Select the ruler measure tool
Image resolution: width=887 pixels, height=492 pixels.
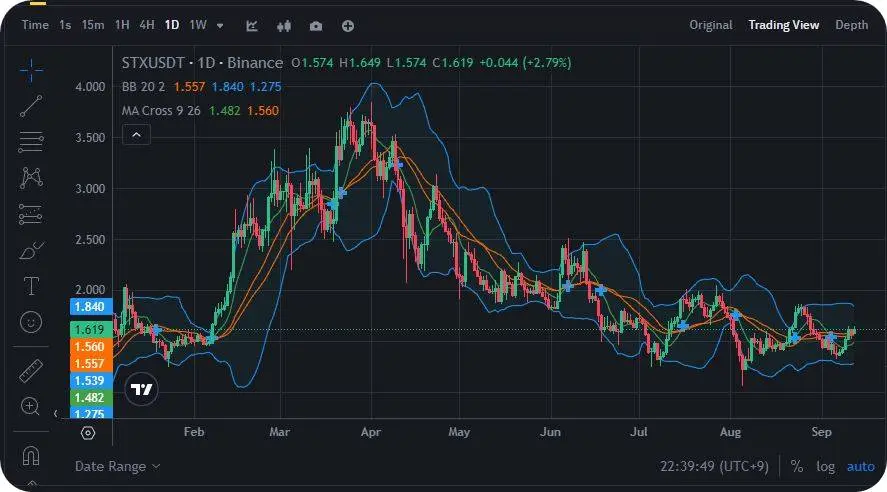pos(31,370)
